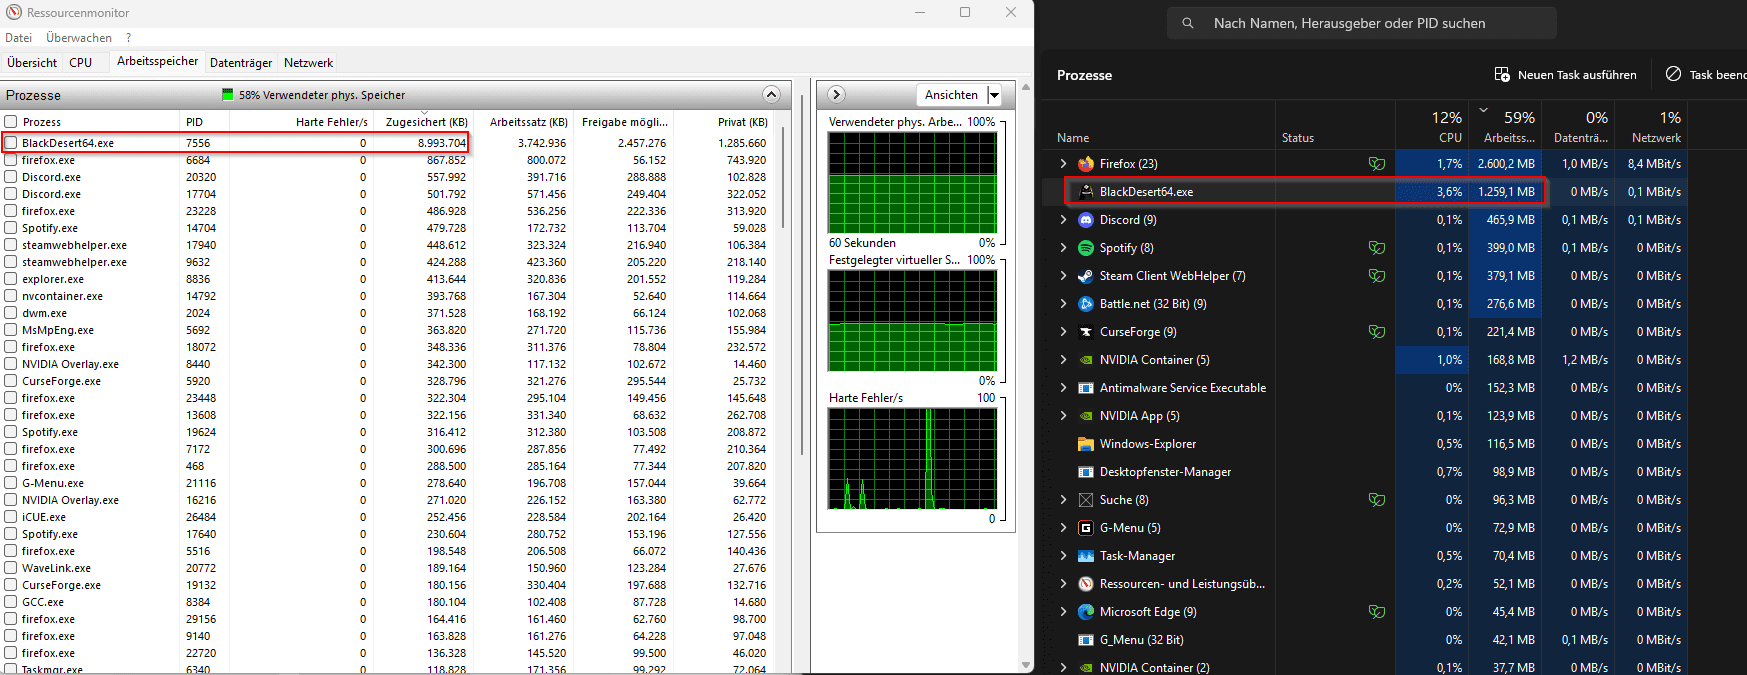The image size is (1747, 675).
Task: Click in the Task Manager search field
Action: click(1361, 23)
